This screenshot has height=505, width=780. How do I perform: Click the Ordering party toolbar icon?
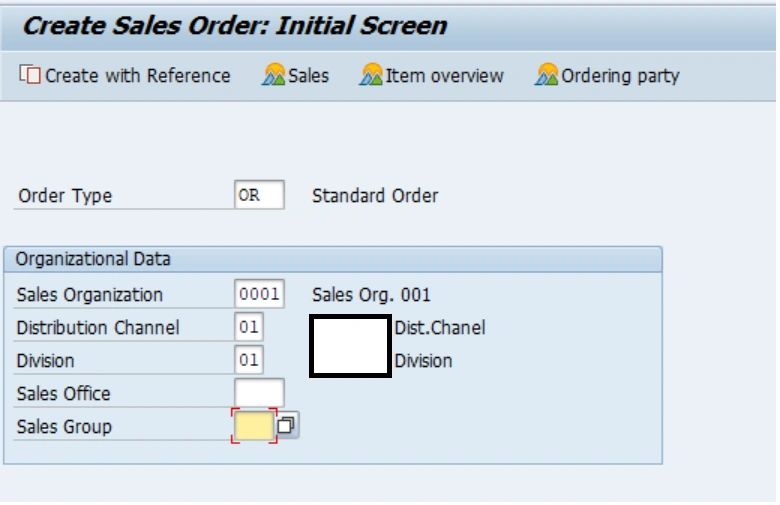(547, 74)
